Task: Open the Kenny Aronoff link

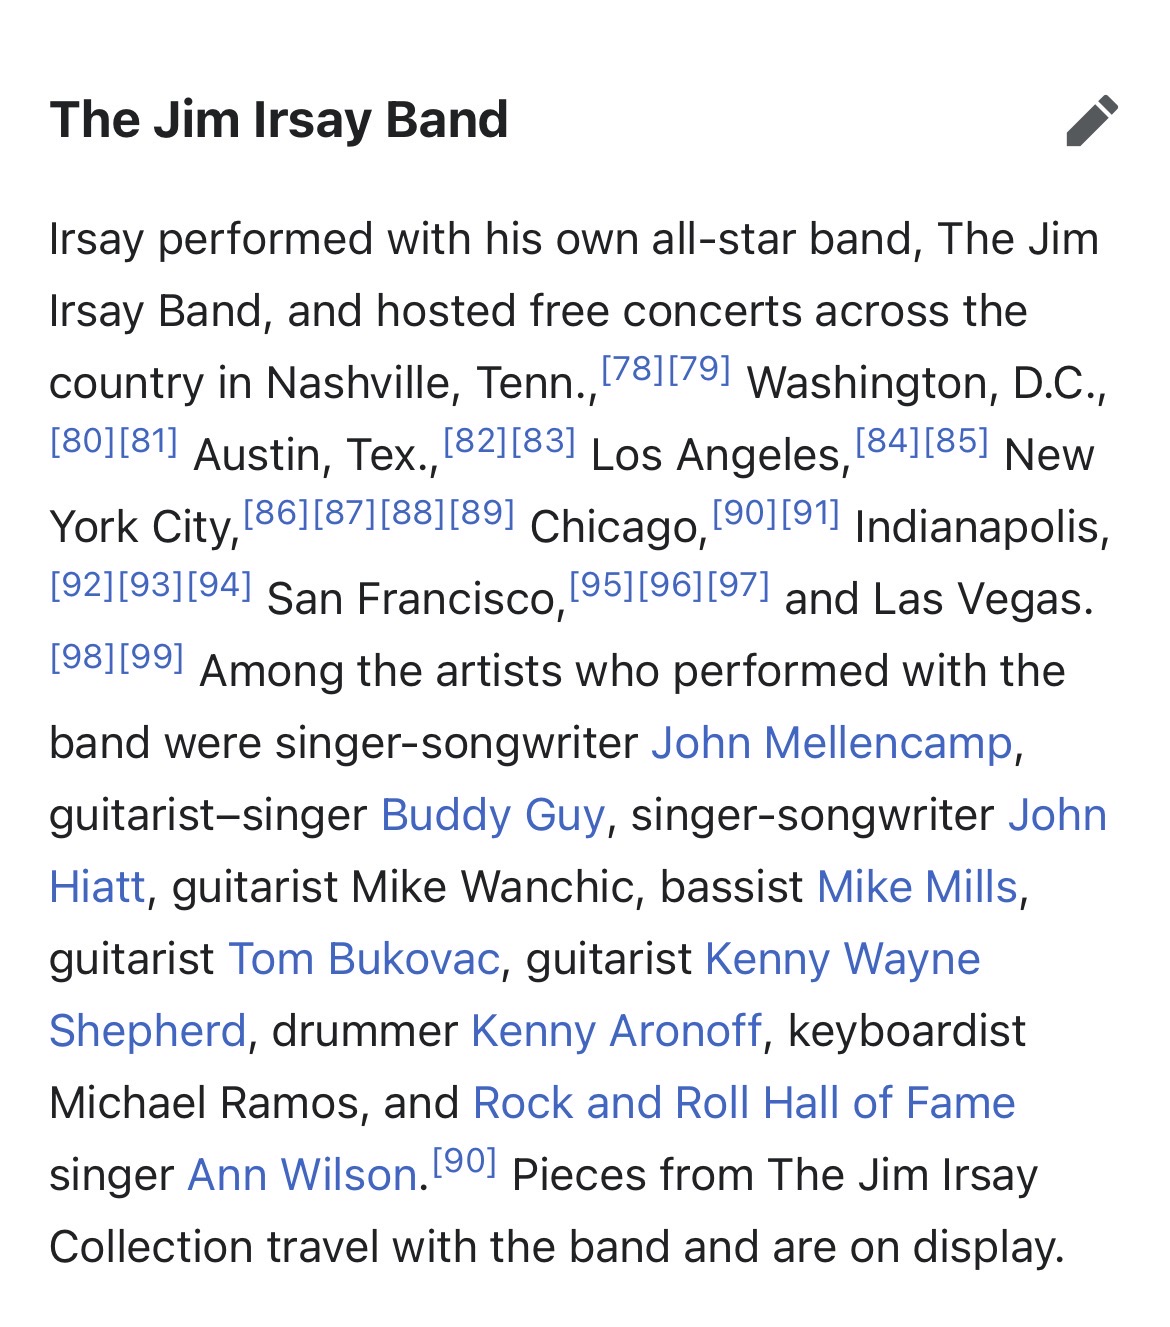Action: (x=616, y=1031)
